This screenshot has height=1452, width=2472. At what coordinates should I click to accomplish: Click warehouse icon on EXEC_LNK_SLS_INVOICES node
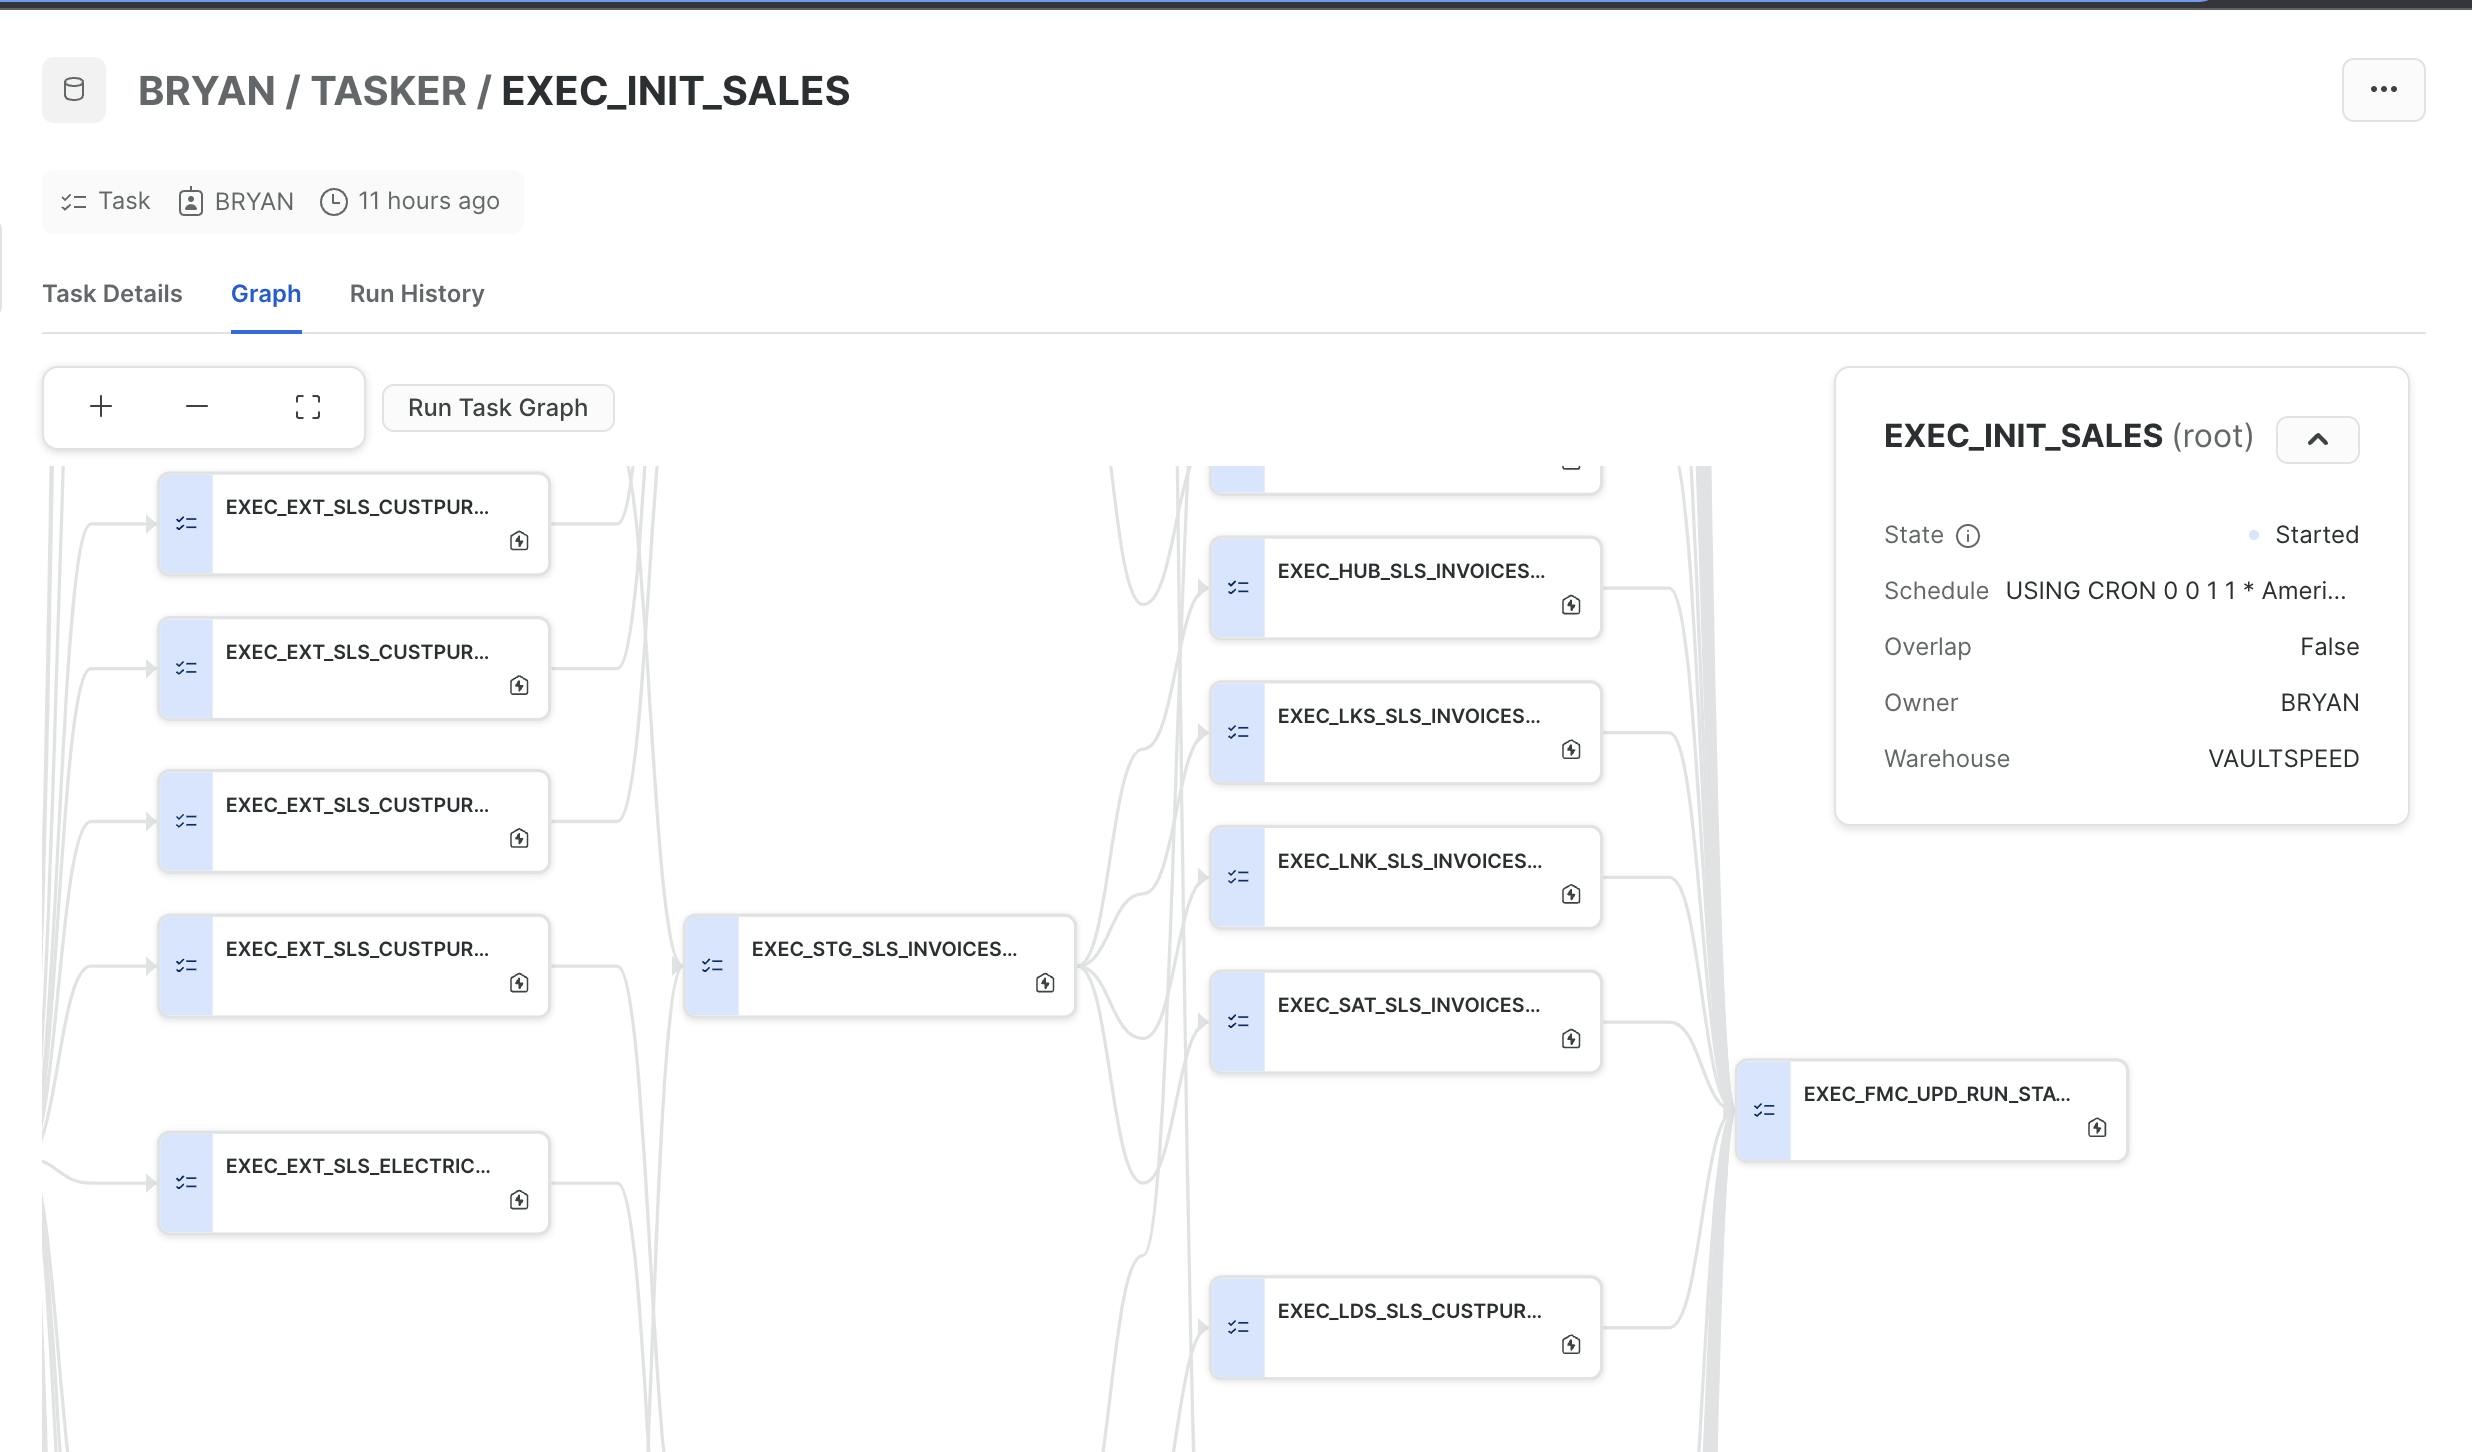(x=1571, y=894)
